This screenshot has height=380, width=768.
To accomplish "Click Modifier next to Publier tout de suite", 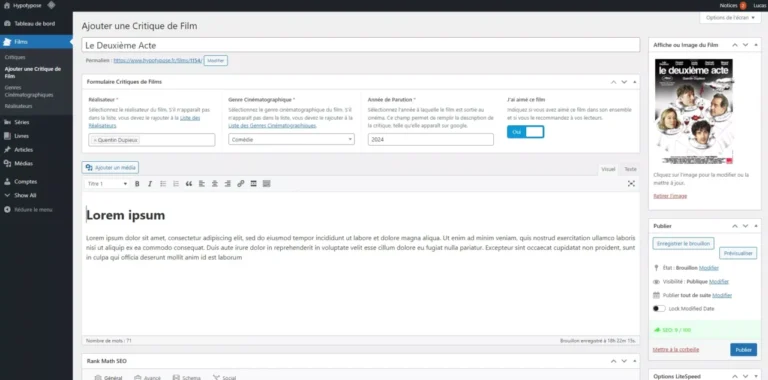I will point(722,295).
